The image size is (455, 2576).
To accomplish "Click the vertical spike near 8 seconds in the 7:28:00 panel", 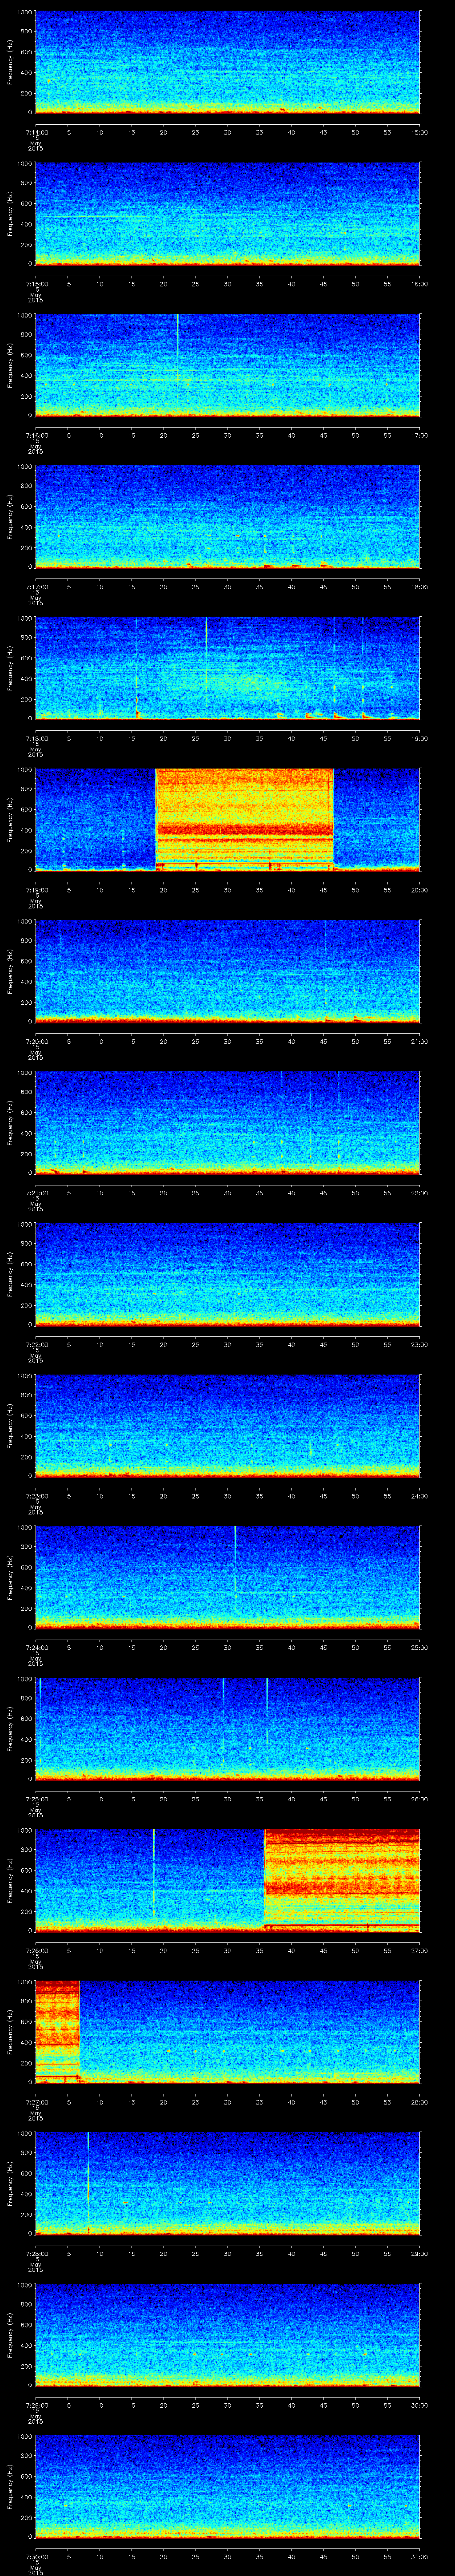I will point(88,2183).
